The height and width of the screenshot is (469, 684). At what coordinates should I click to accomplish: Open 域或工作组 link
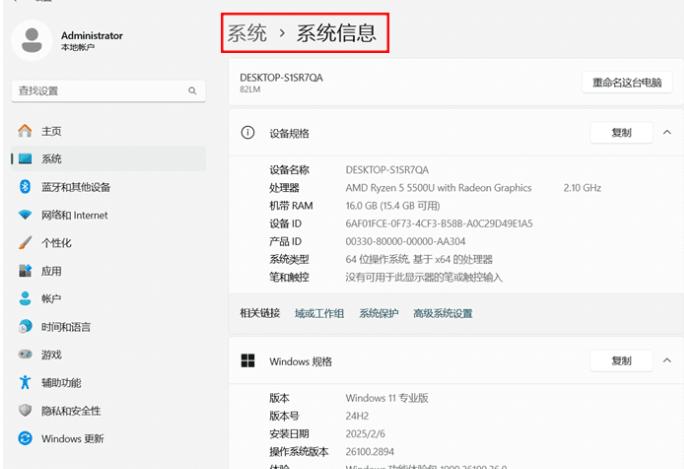click(x=319, y=313)
